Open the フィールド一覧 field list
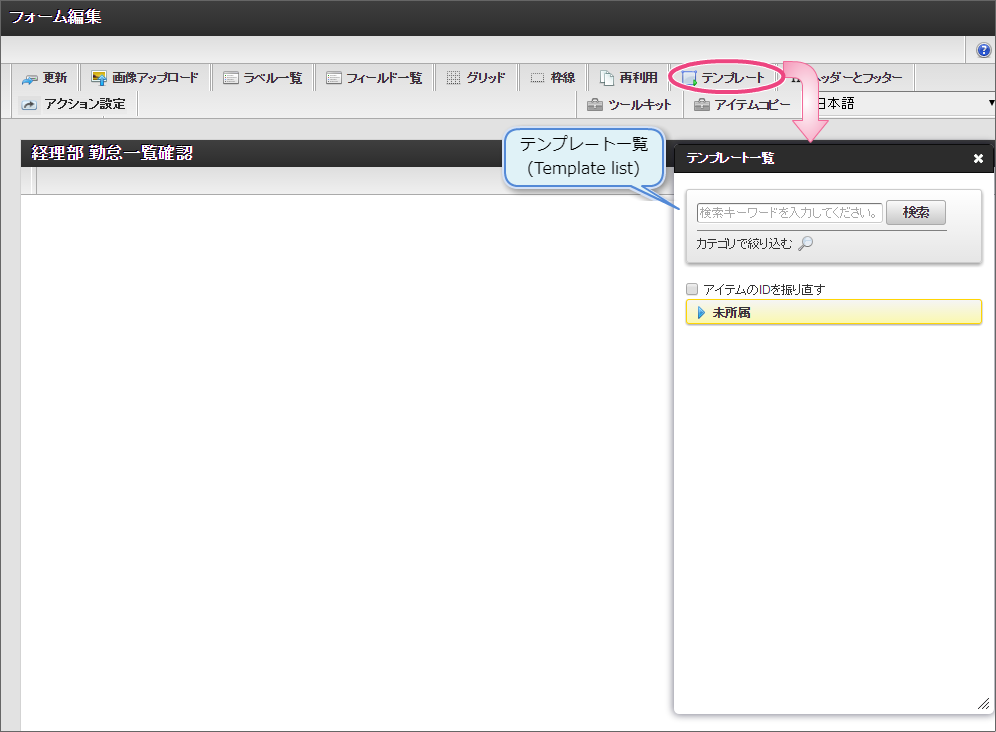 (374, 78)
